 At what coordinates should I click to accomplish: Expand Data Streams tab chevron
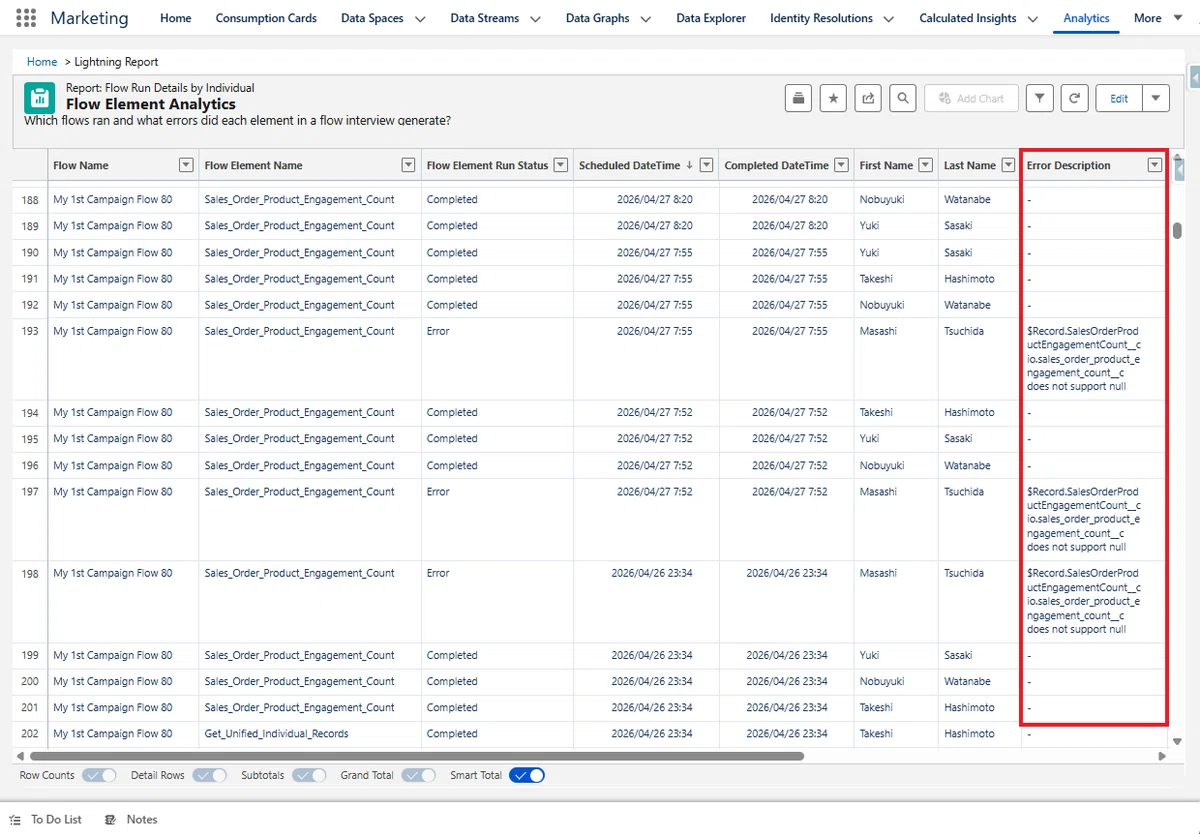point(535,19)
